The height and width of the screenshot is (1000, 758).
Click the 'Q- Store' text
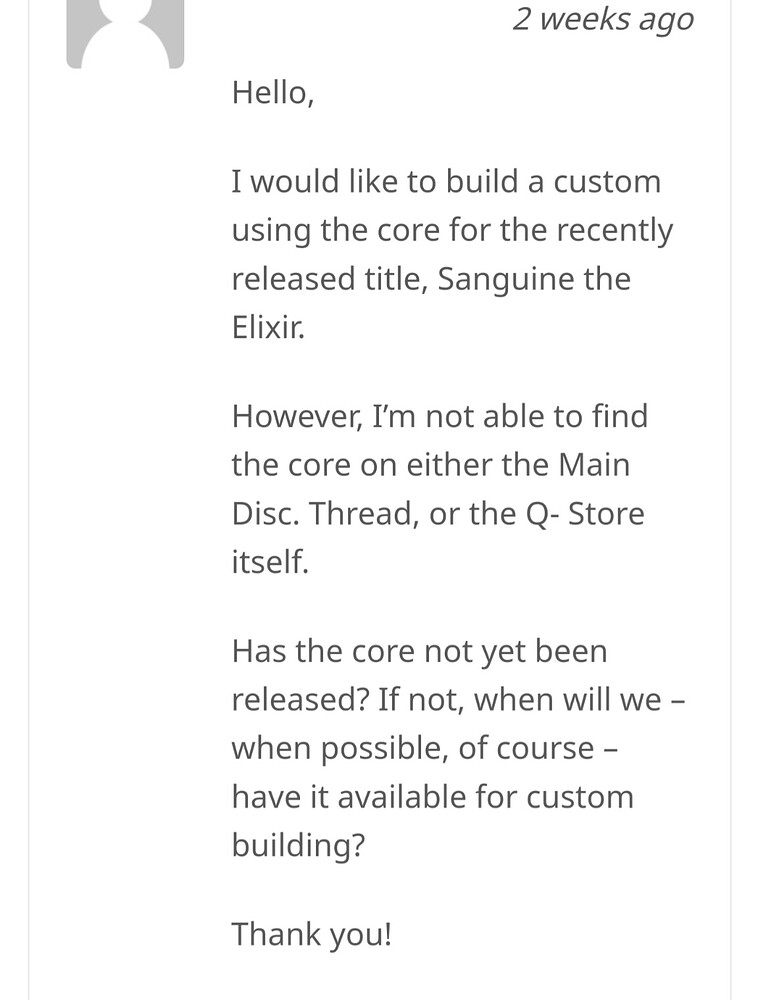(x=585, y=514)
